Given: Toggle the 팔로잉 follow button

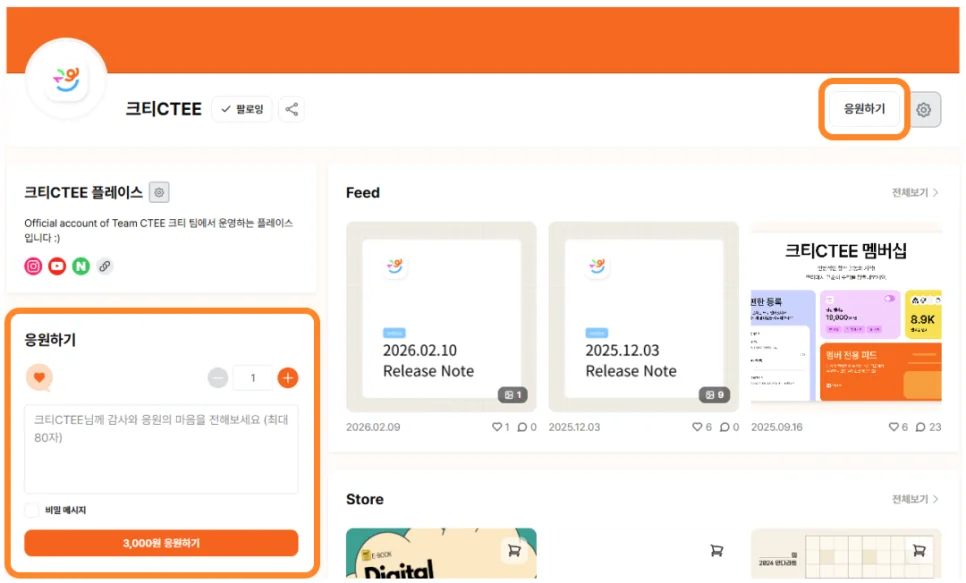Looking at the screenshot, I should 242,109.
